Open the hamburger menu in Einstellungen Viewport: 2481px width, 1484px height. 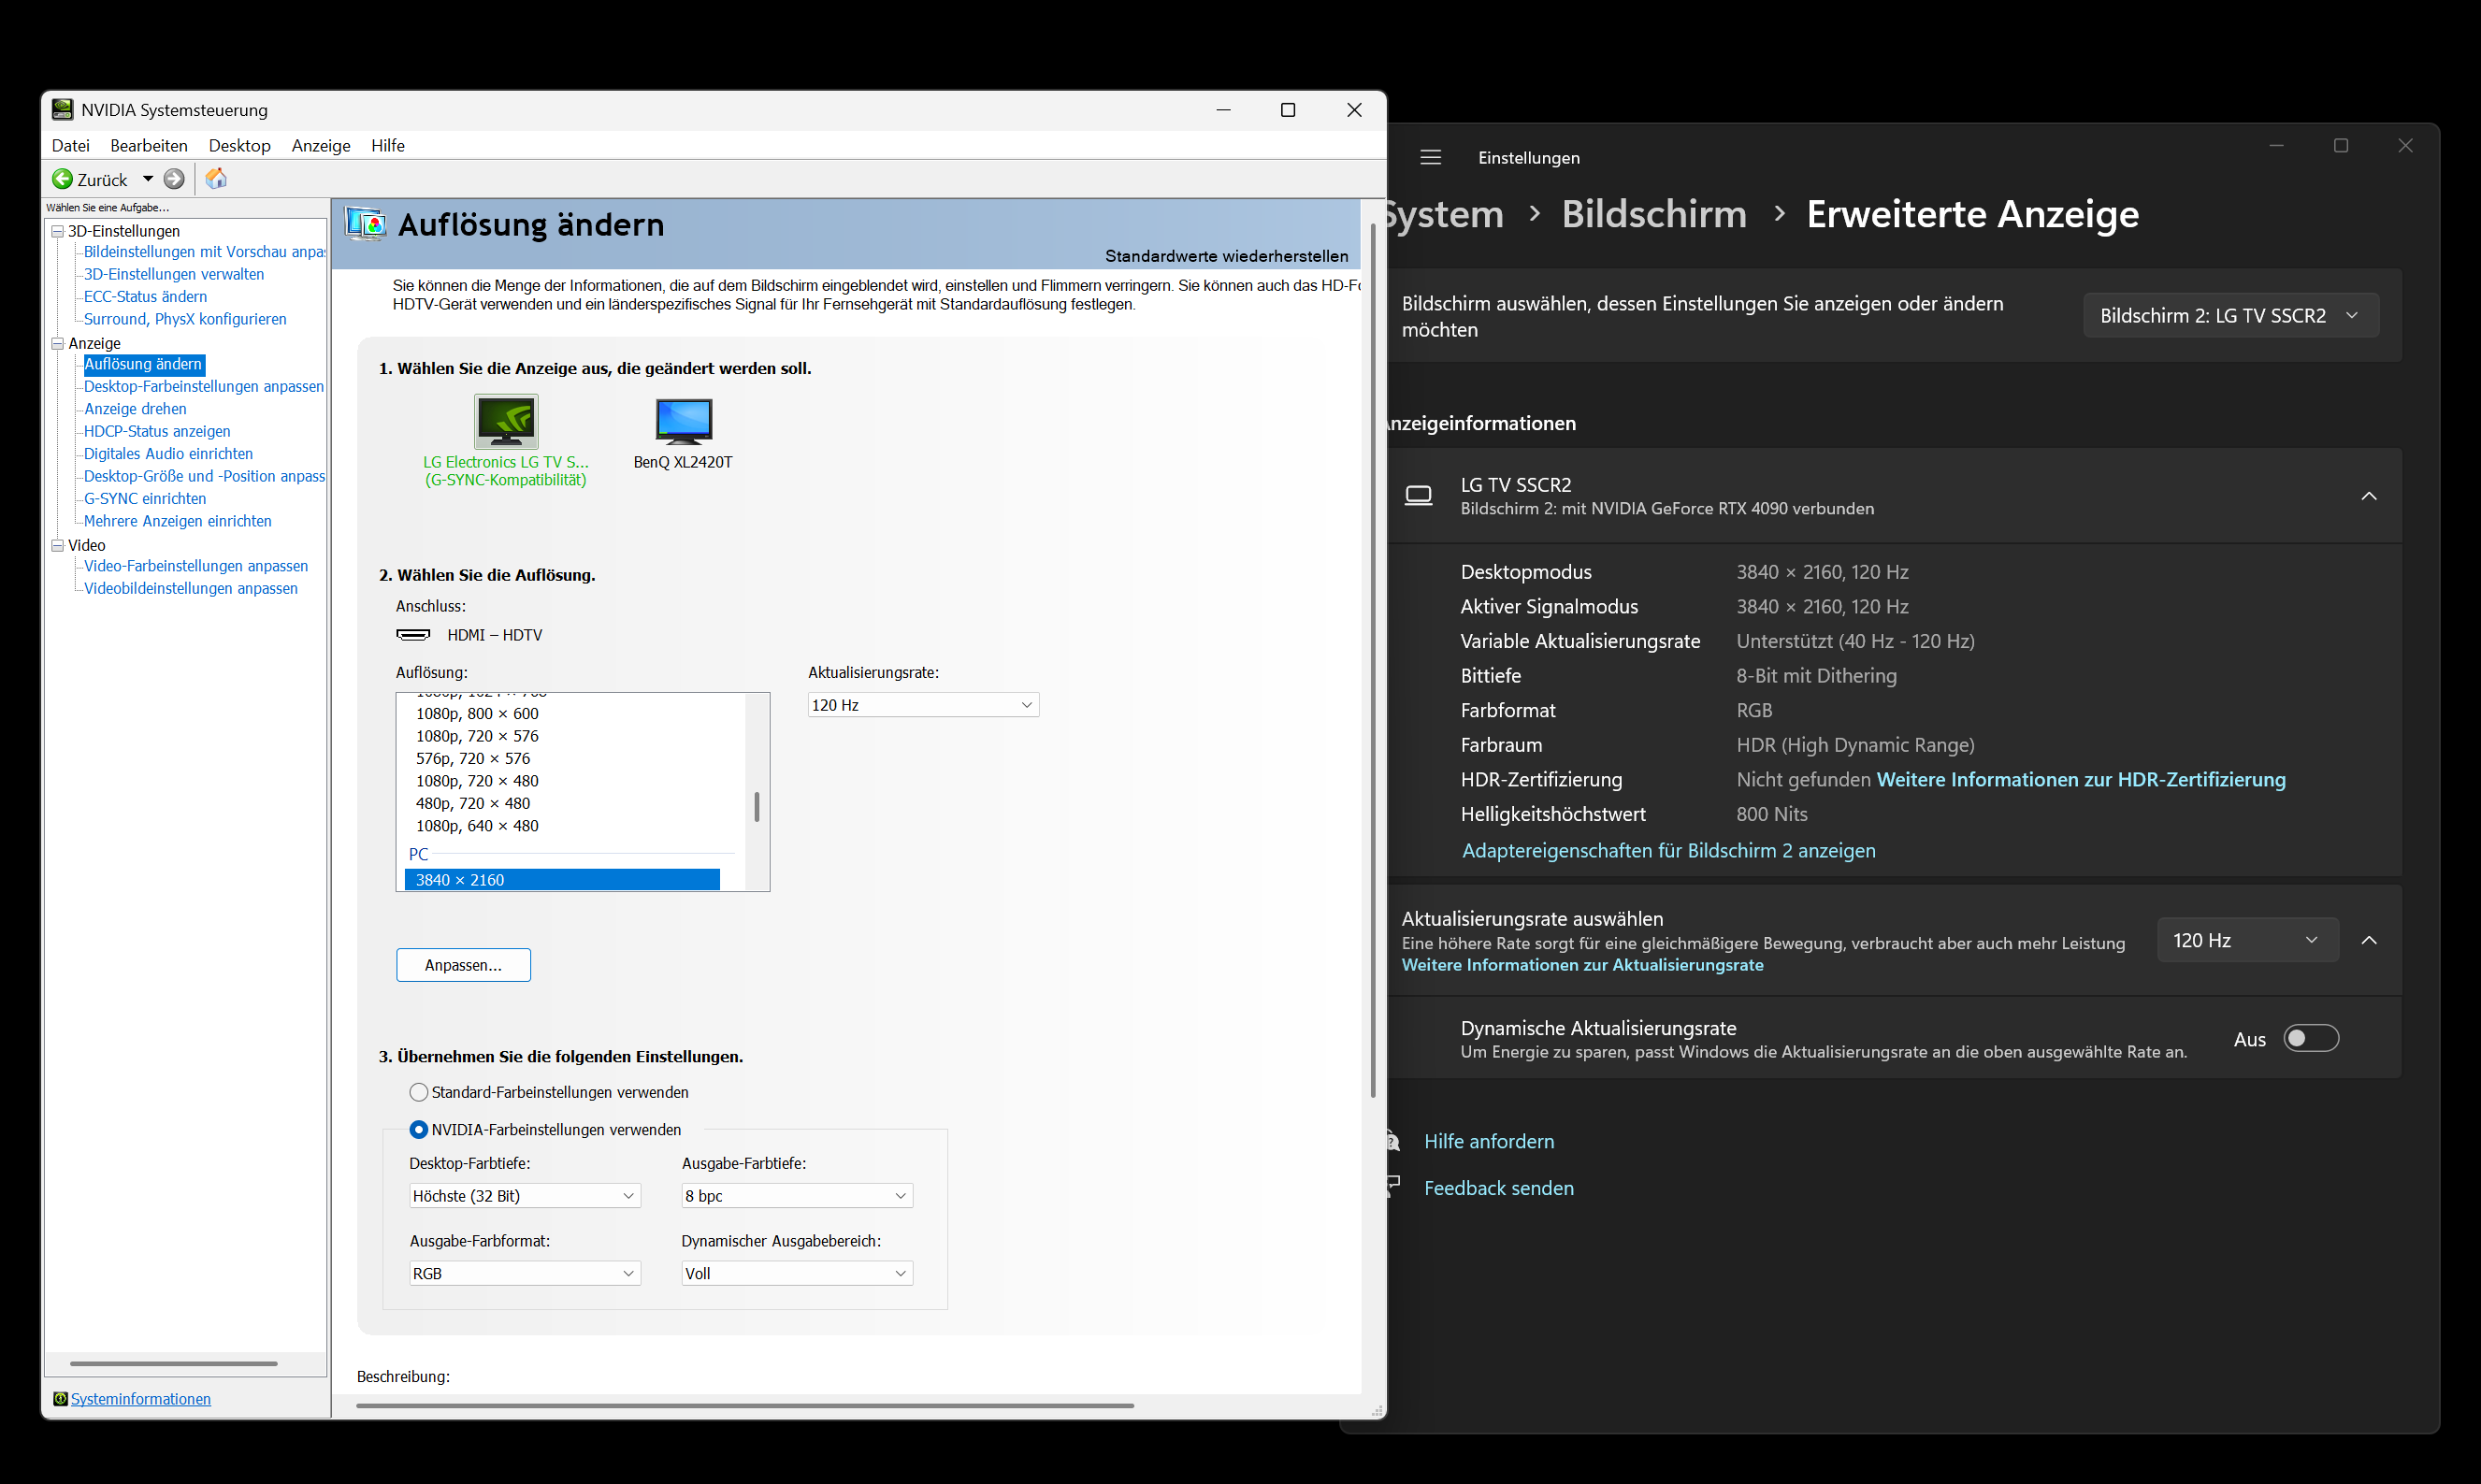pyautogui.click(x=1430, y=157)
